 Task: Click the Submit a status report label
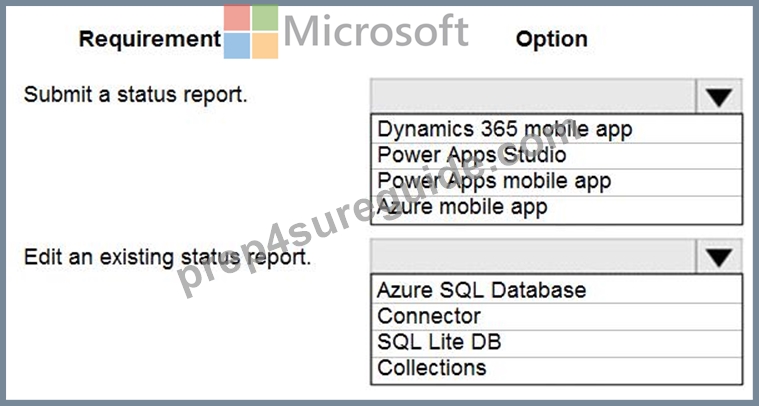coord(136,94)
